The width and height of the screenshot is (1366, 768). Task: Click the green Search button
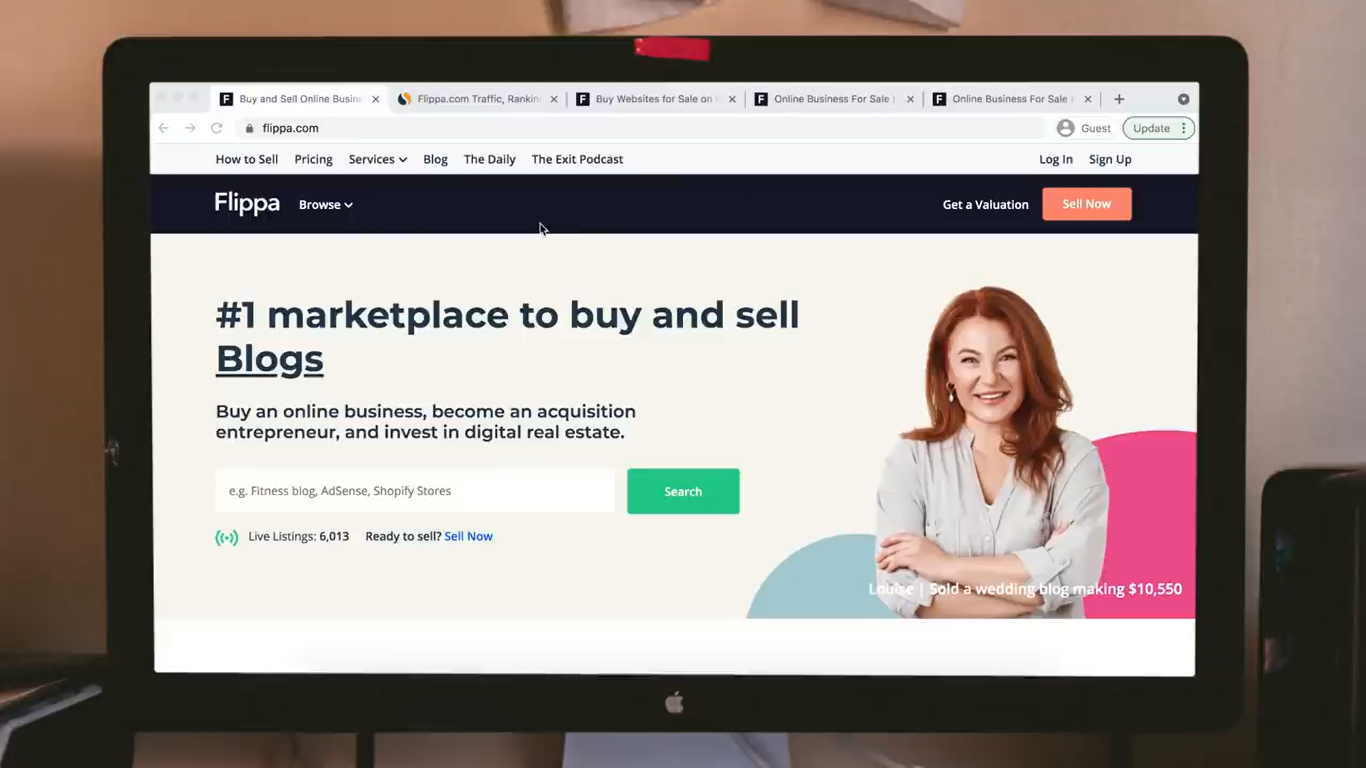(x=683, y=491)
